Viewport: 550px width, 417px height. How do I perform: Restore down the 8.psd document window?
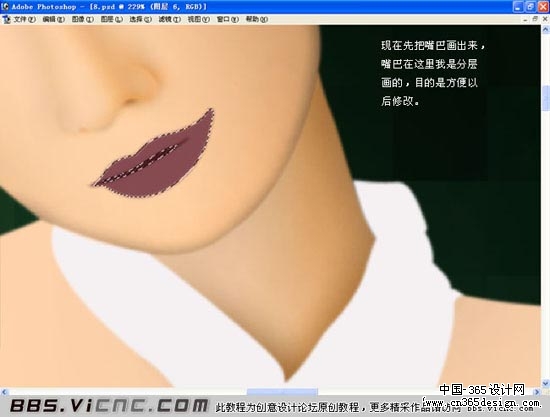[x=535, y=19]
